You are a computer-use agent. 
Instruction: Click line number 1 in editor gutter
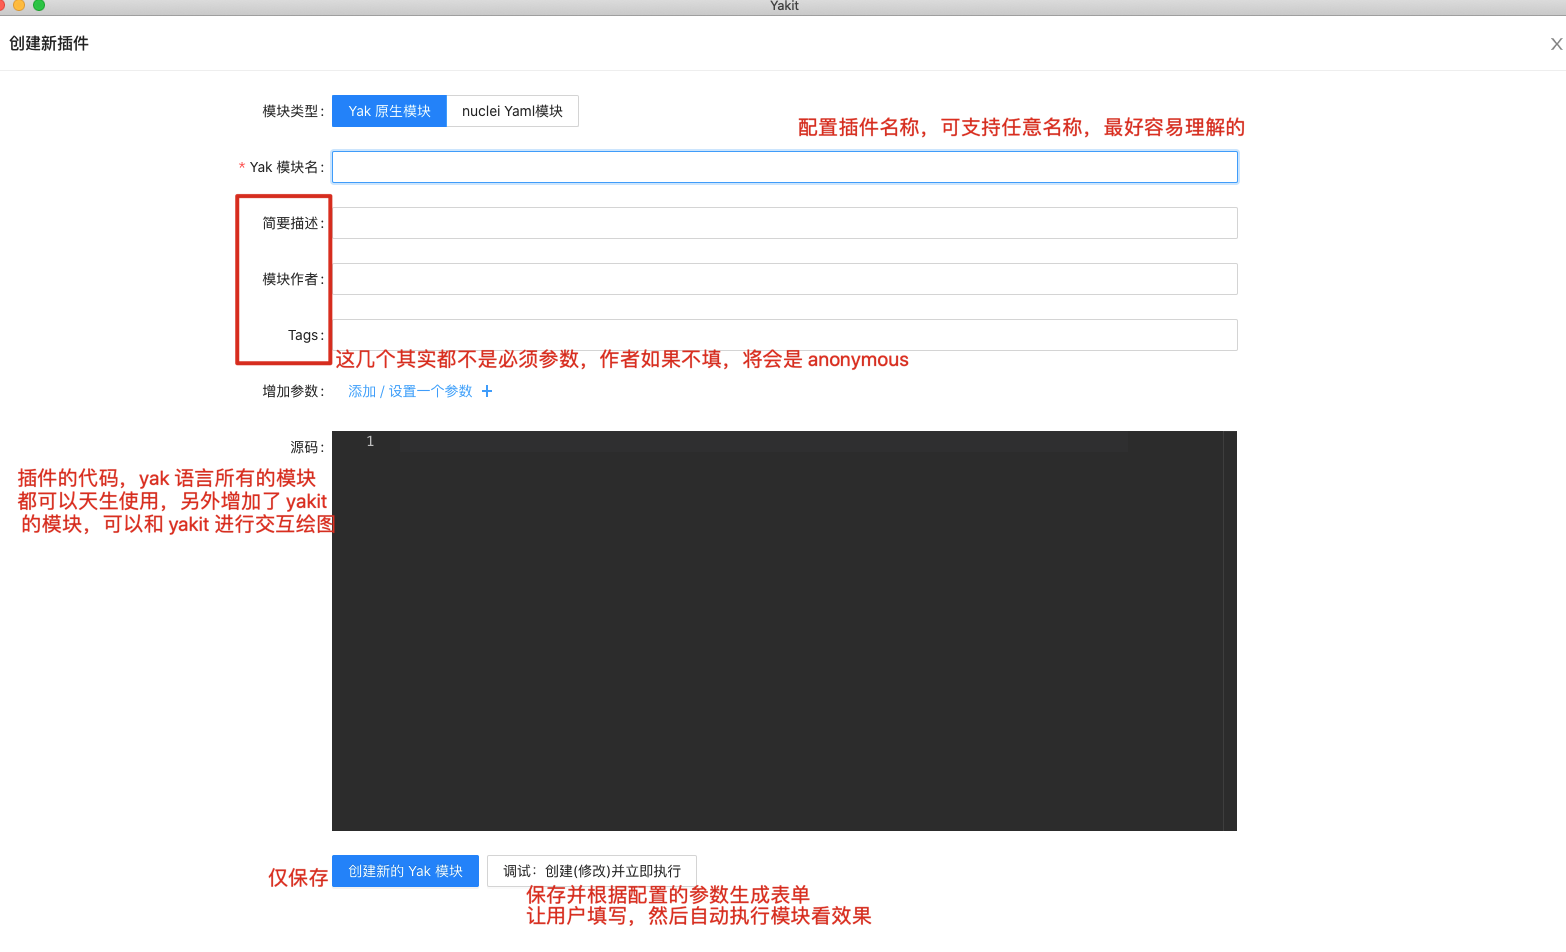(x=370, y=441)
